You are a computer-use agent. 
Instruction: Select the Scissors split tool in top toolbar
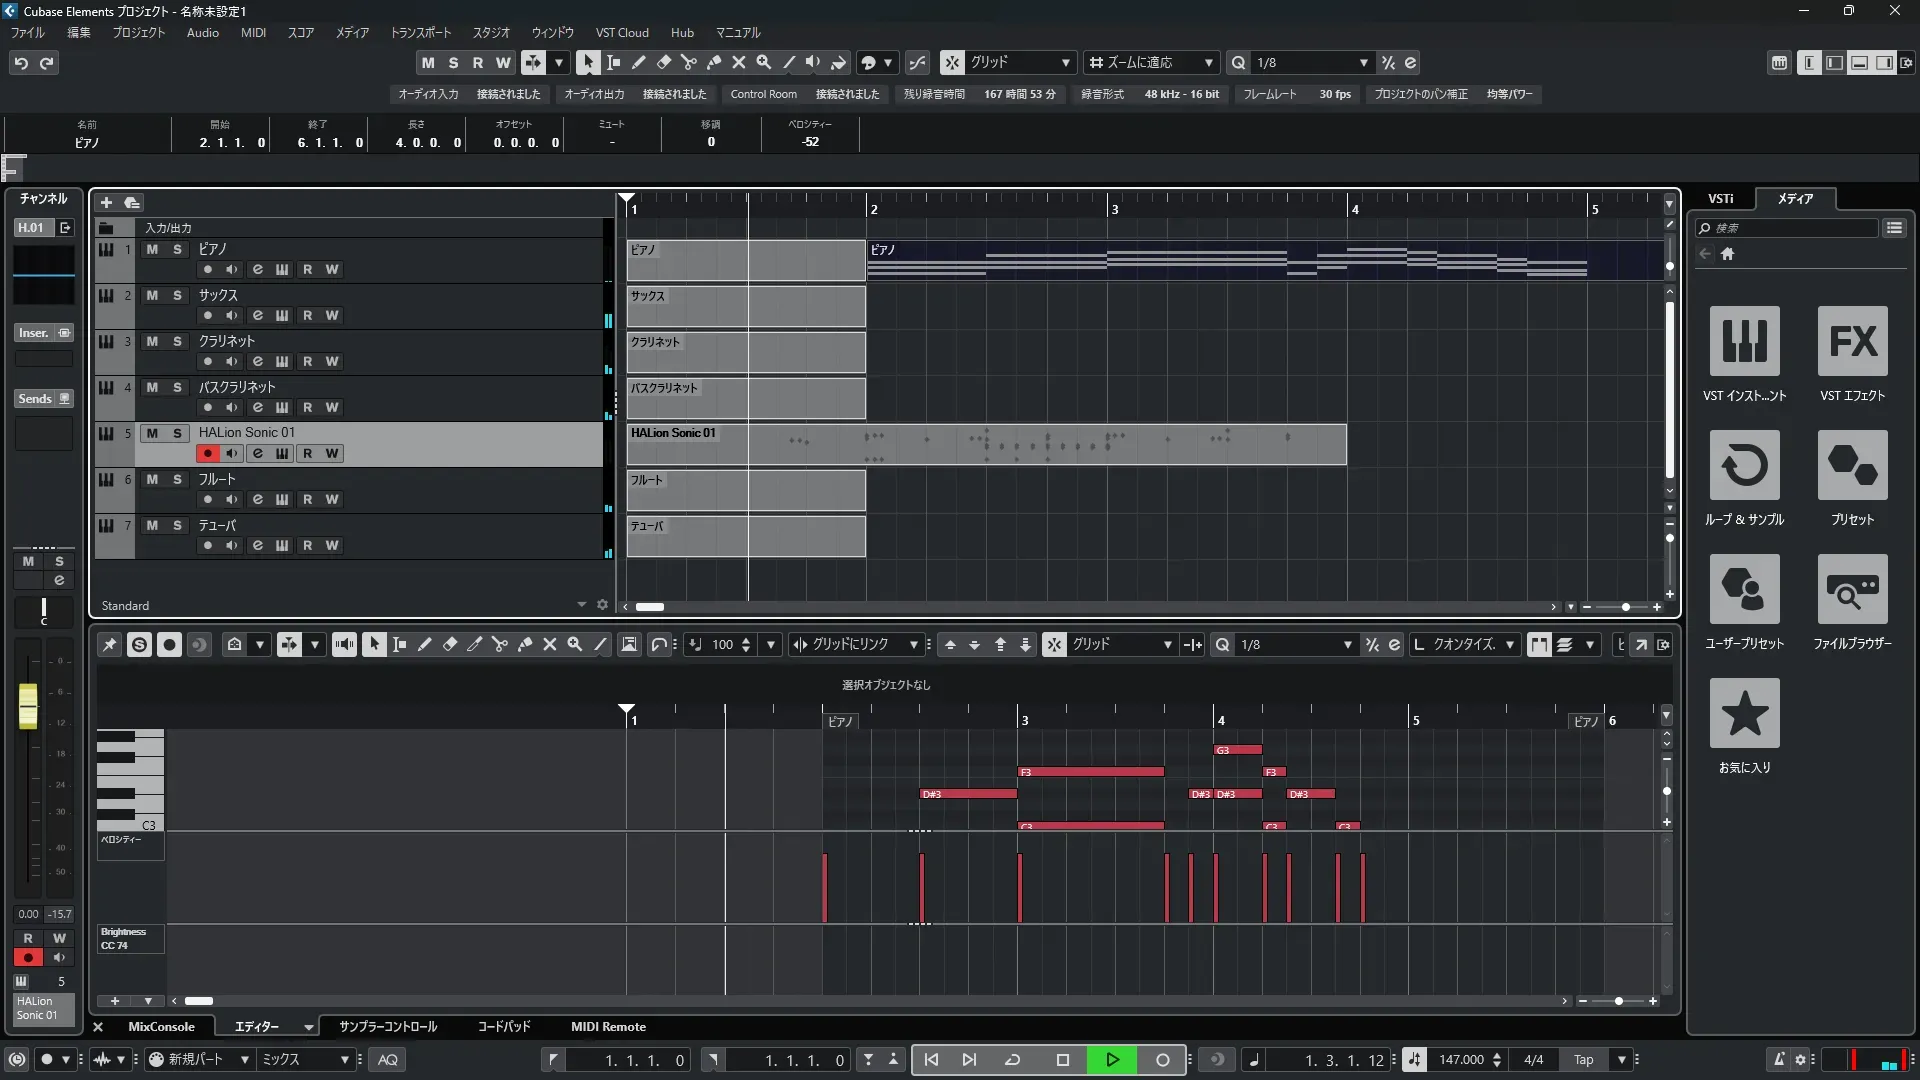[x=689, y=62]
